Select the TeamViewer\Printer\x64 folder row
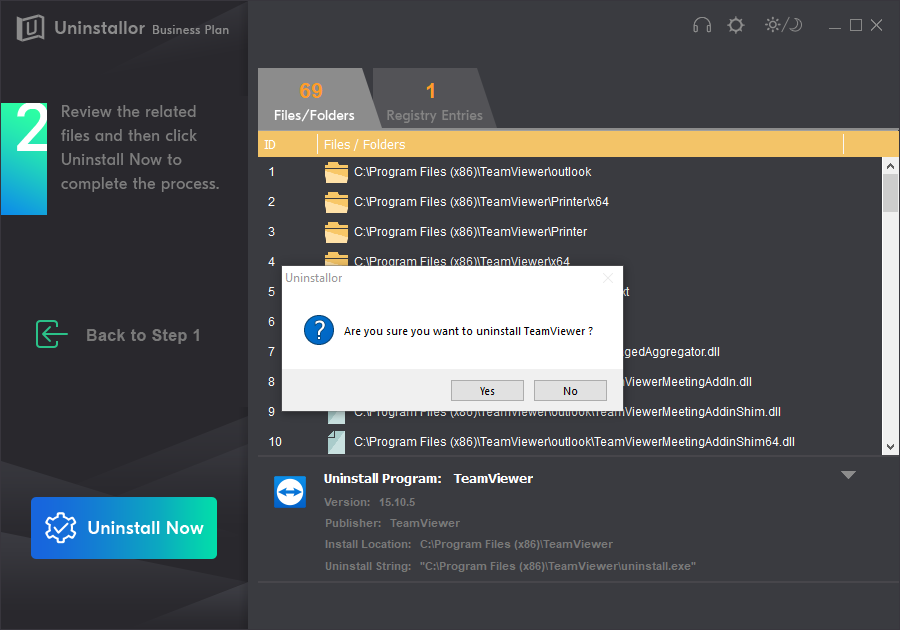 [570, 202]
